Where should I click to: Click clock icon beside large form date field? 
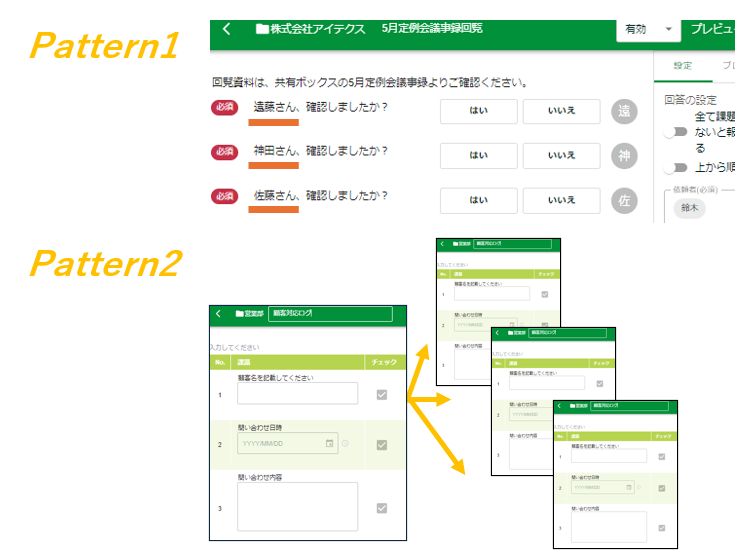click(x=345, y=443)
